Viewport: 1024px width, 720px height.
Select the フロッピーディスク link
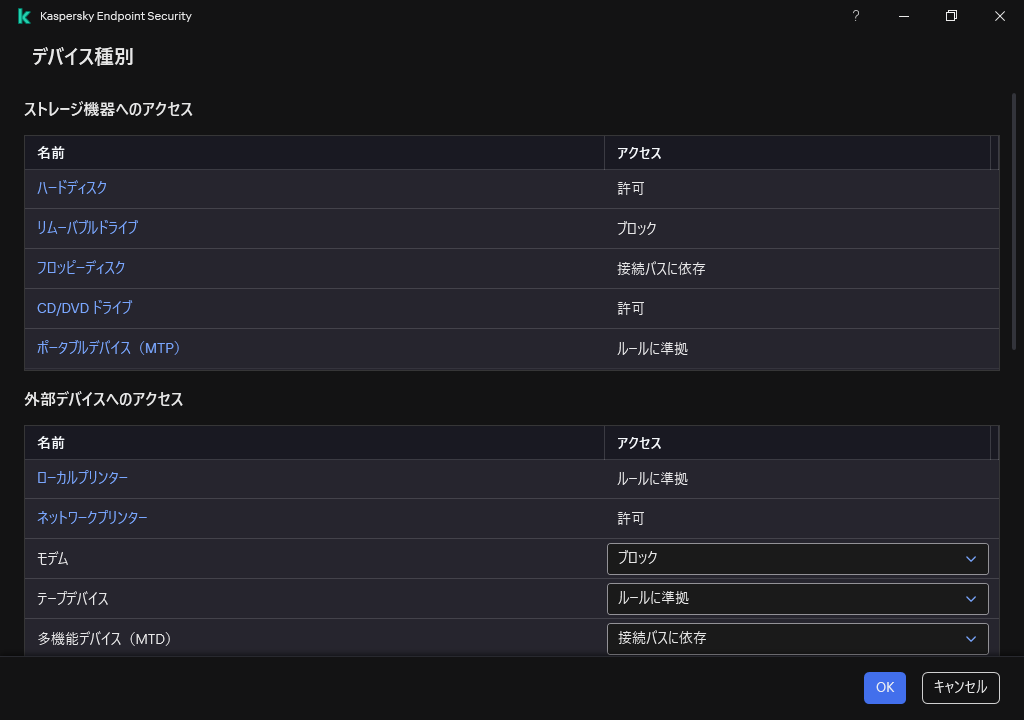tap(80, 268)
